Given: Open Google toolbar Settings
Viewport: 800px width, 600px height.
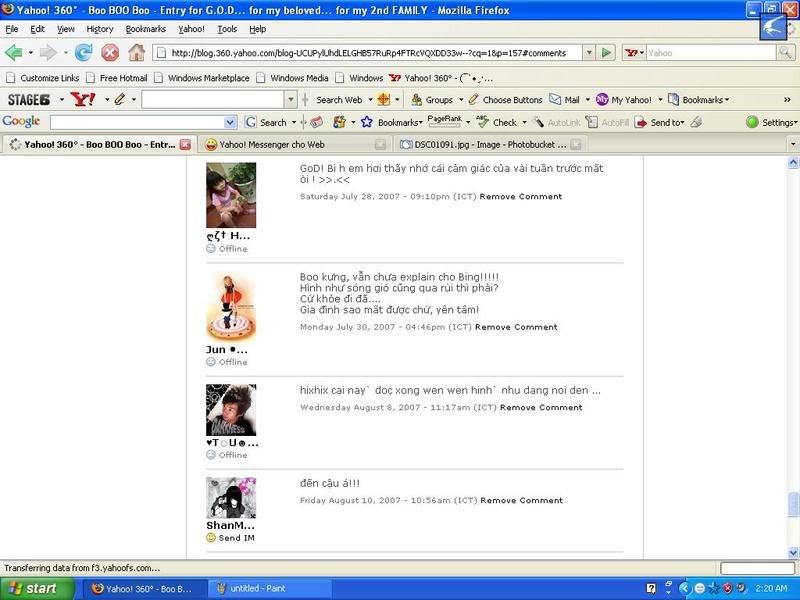Looking at the screenshot, I should pos(771,122).
